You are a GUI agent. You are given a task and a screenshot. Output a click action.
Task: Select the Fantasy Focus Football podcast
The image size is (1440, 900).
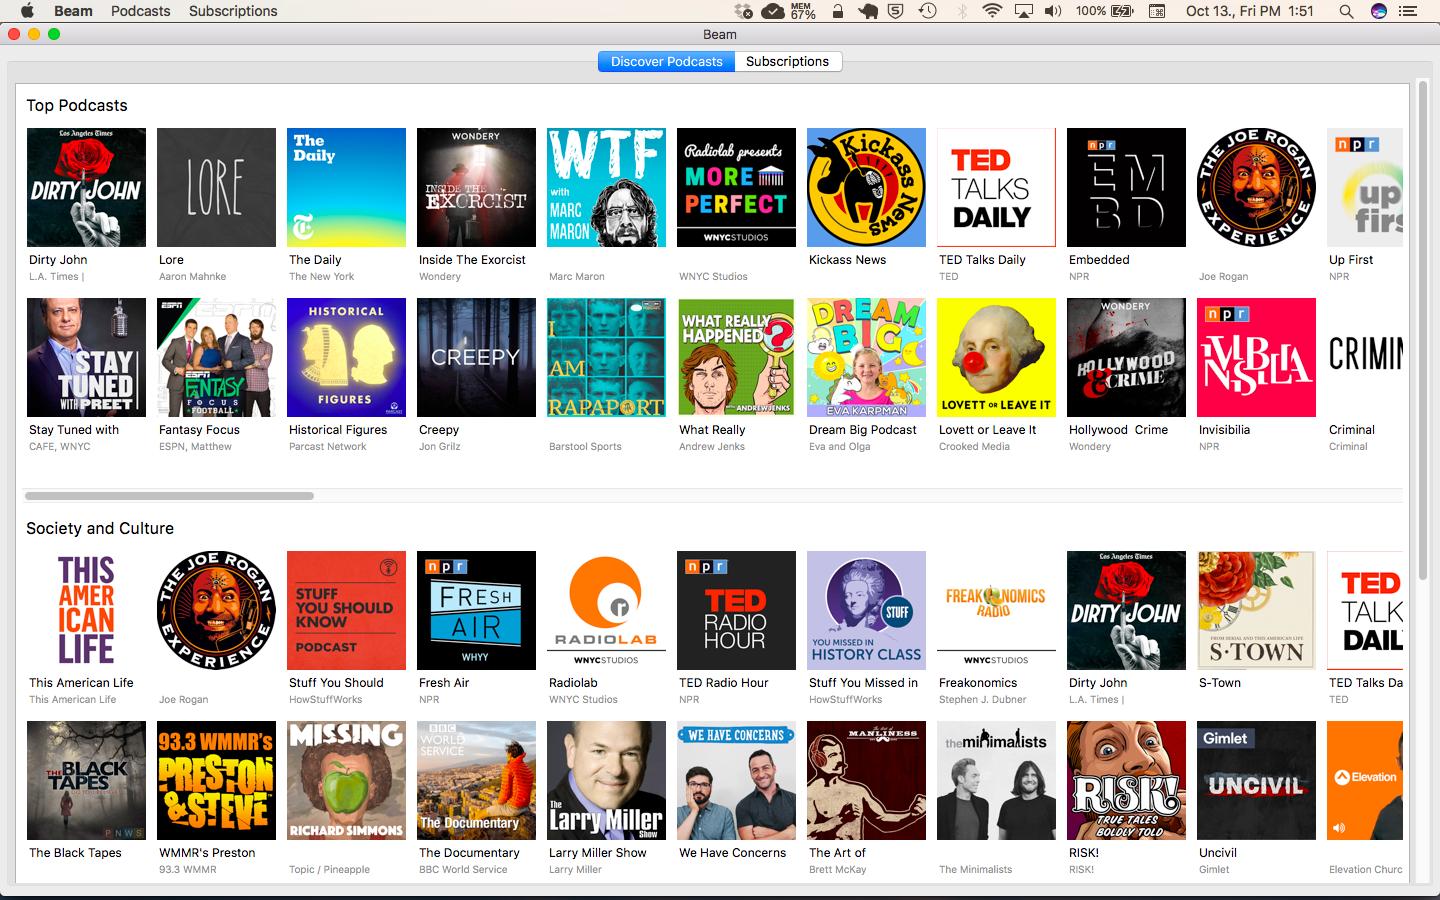click(x=216, y=357)
